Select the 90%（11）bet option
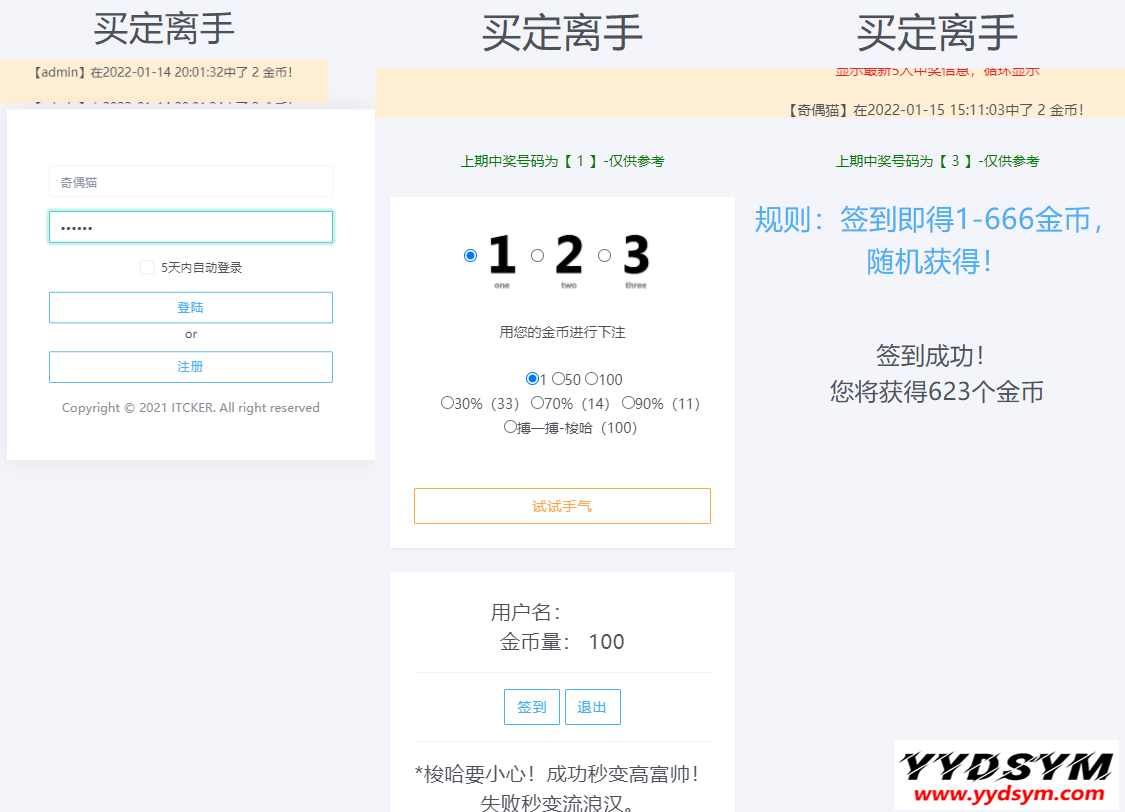The image size is (1125, 812). 628,403
